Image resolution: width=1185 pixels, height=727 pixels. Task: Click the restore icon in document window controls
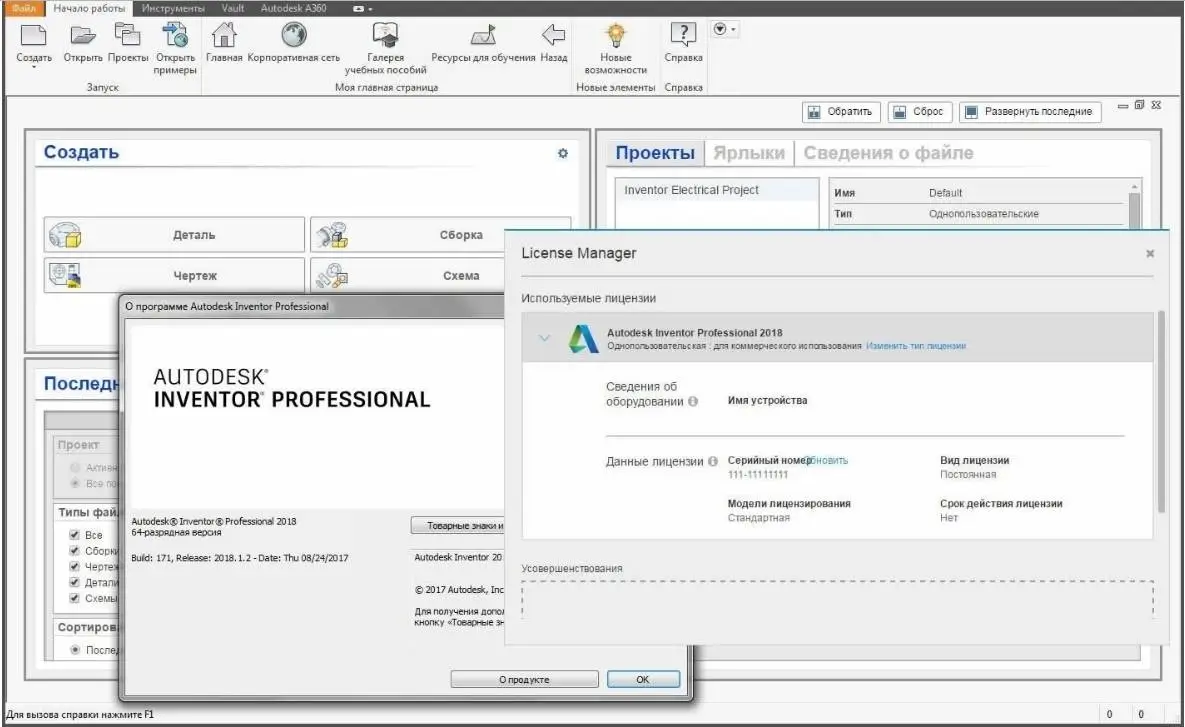[x=1140, y=105]
